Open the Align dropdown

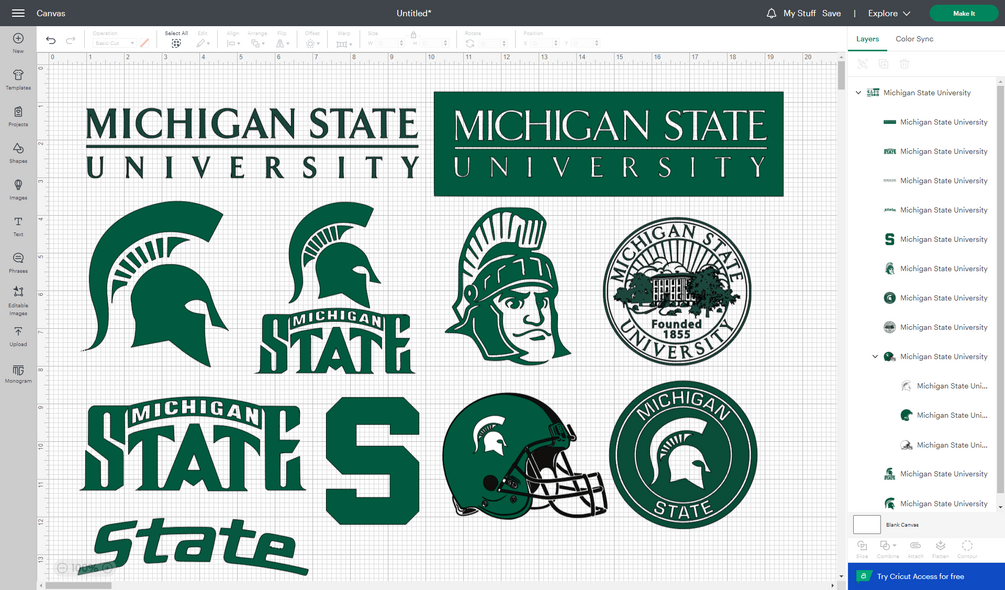coord(233,43)
